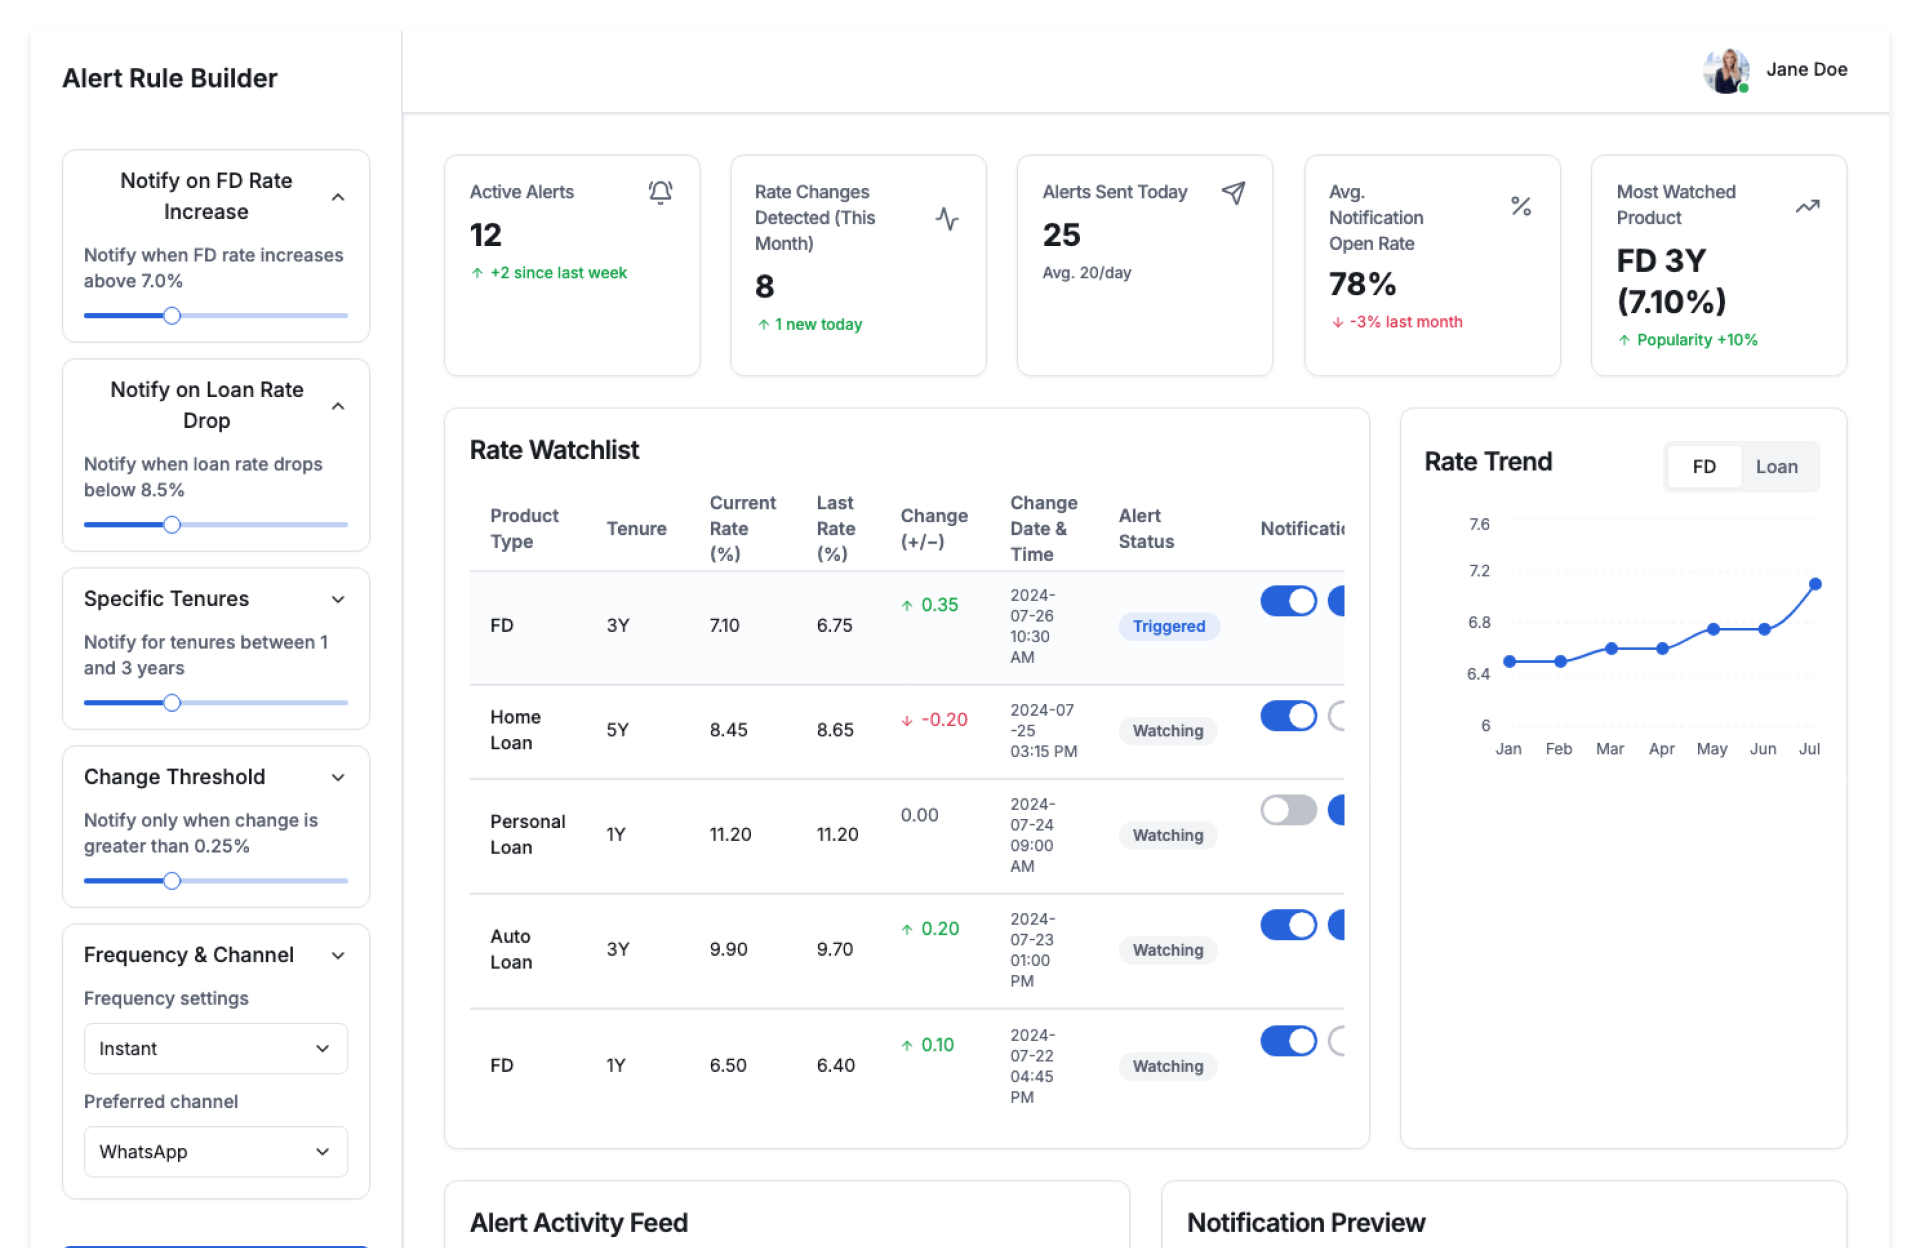The width and height of the screenshot is (1920, 1248).
Task: Click the red down arrow beside -0.20
Action: [x=907, y=720]
